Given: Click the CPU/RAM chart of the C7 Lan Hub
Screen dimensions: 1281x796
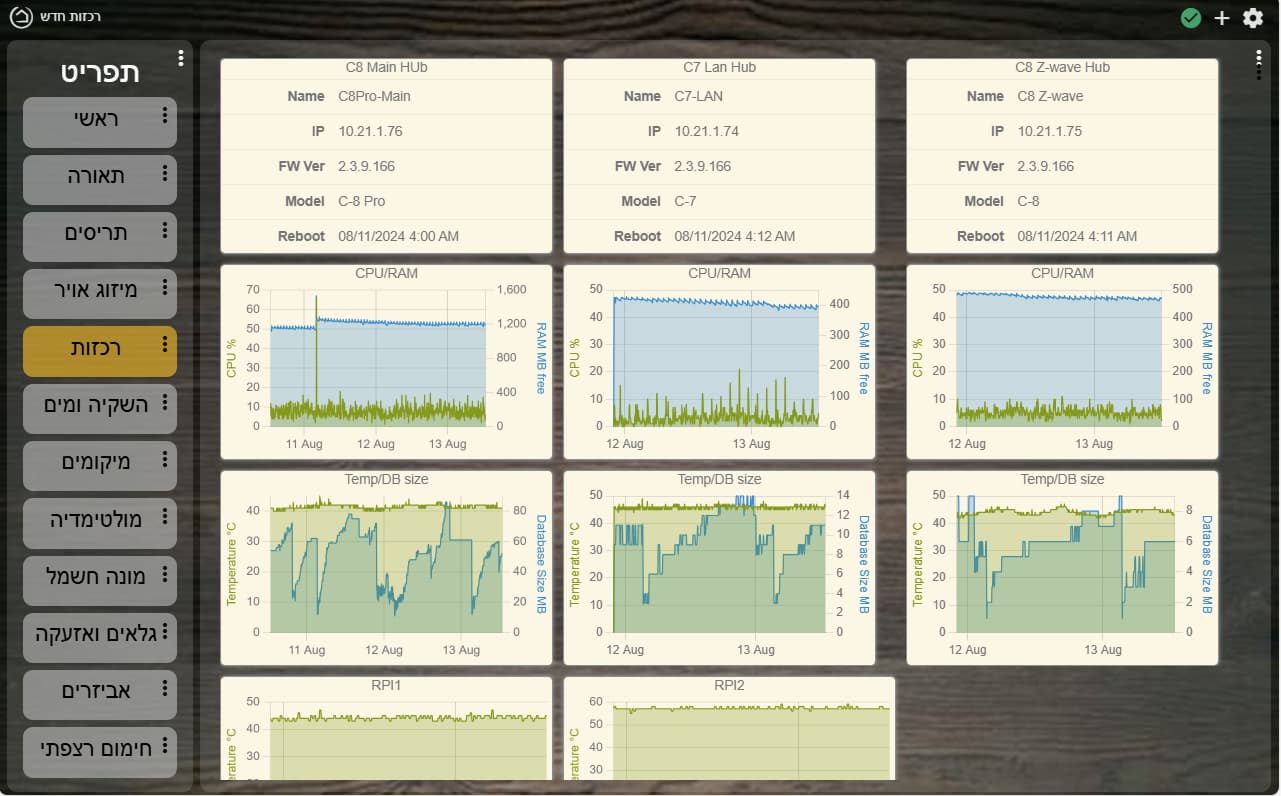Looking at the screenshot, I should pos(718,360).
